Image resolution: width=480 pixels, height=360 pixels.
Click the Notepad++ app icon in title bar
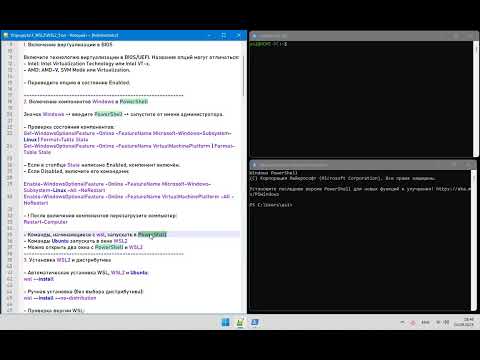(6, 35)
